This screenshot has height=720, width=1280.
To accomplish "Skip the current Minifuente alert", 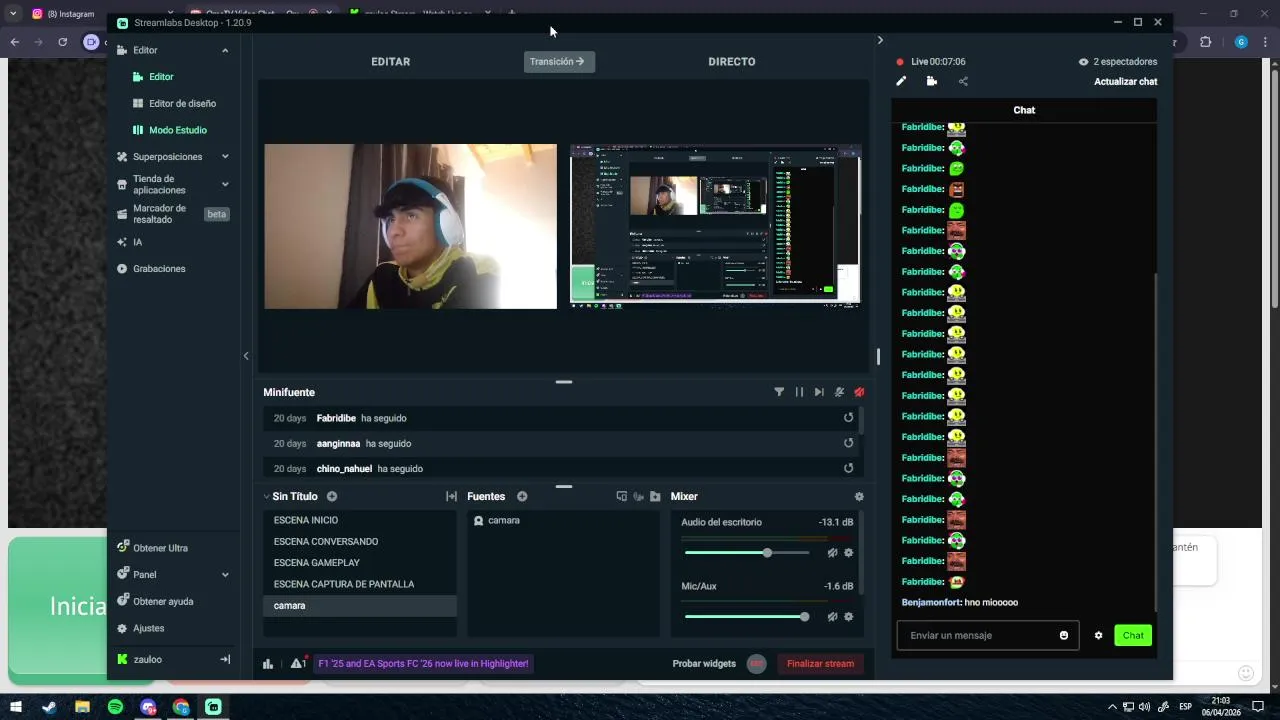I will pyautogui.click(x=819, y=392).
